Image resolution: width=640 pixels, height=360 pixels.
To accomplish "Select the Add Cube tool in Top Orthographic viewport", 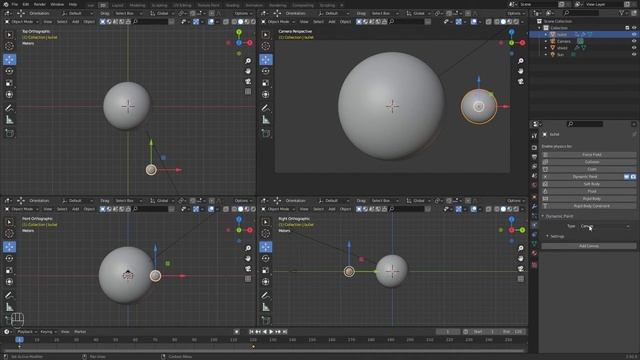I will [x=9, y=133].
